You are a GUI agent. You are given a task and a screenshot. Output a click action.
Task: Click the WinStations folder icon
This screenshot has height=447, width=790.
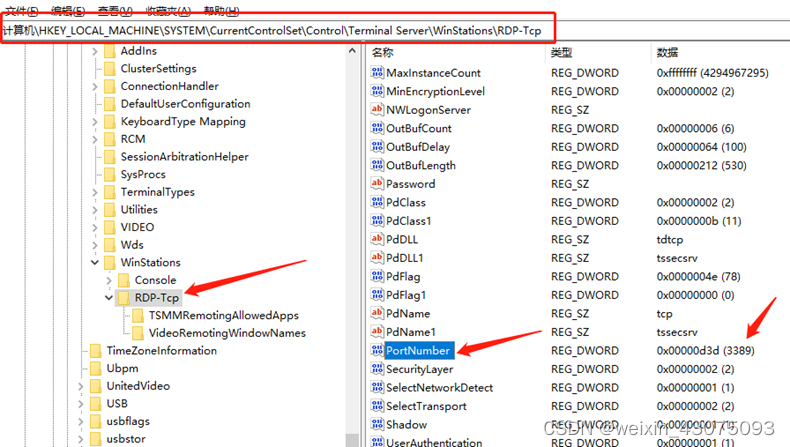click(x=110, y=262)
